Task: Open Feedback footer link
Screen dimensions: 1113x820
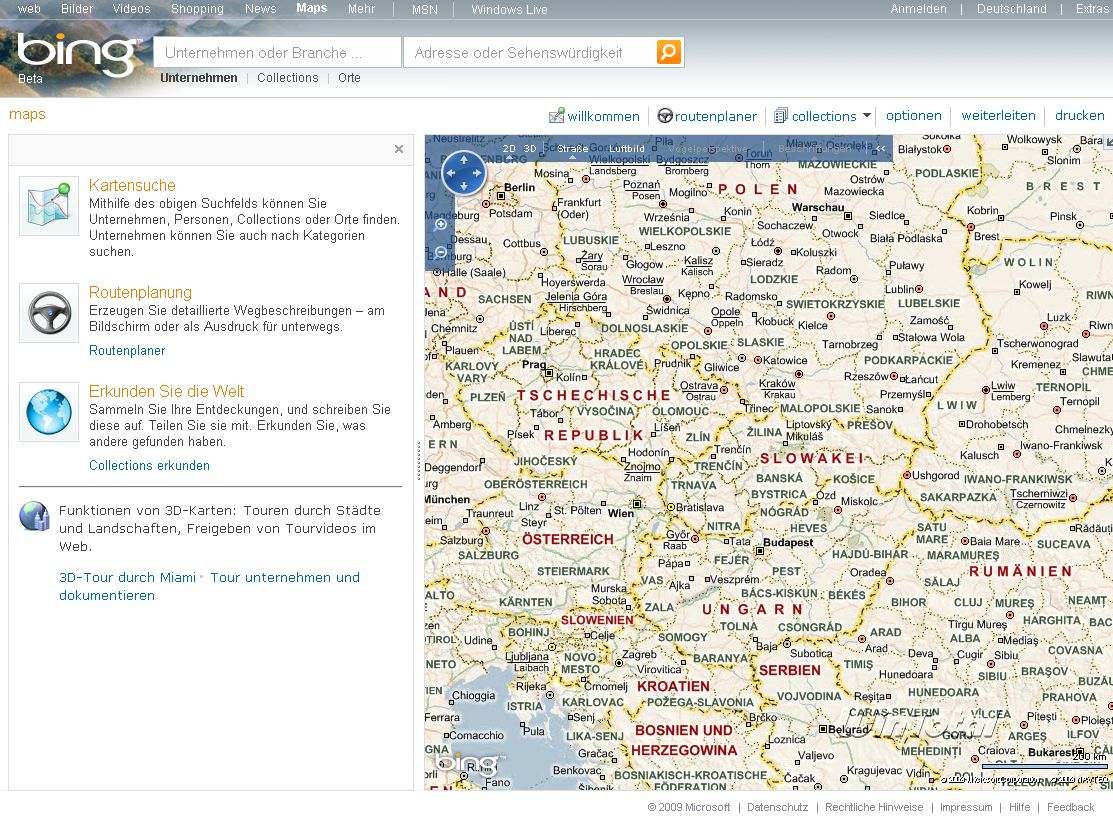Action: coord(1070,807)
